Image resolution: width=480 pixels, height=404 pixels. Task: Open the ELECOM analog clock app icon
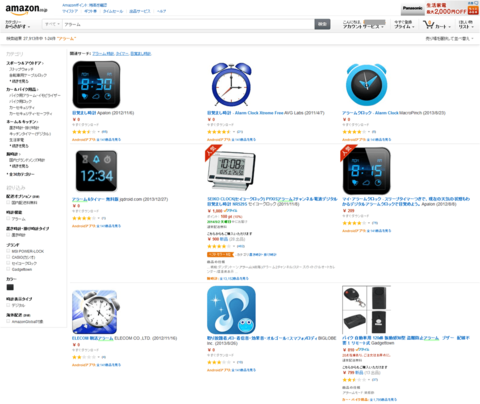[96, 312]
